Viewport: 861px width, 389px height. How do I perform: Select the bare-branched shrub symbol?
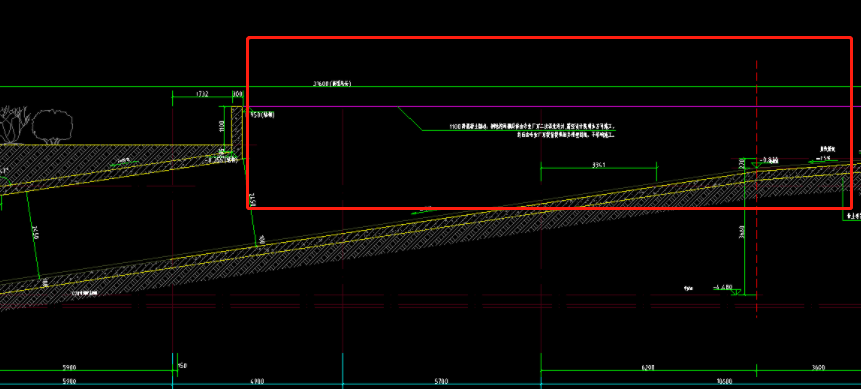[x=14, y=125]
